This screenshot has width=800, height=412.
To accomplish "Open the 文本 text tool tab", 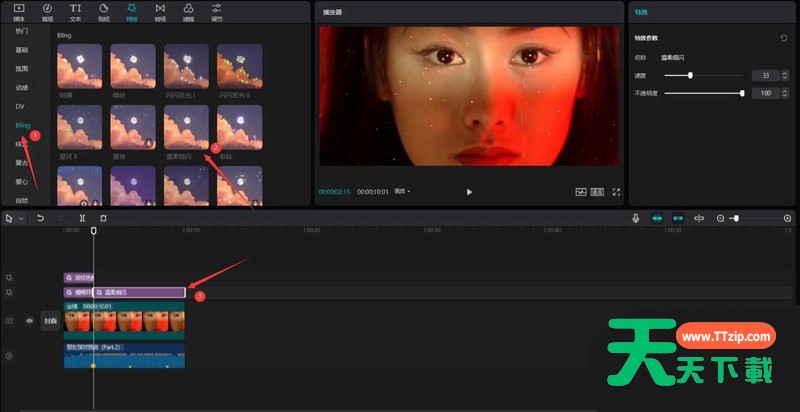I will point(76,11).
